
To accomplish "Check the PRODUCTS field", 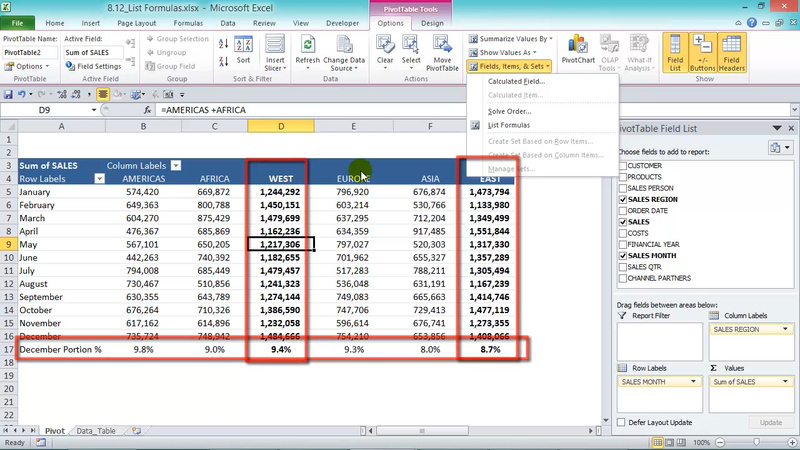I will tap(623, 177).
